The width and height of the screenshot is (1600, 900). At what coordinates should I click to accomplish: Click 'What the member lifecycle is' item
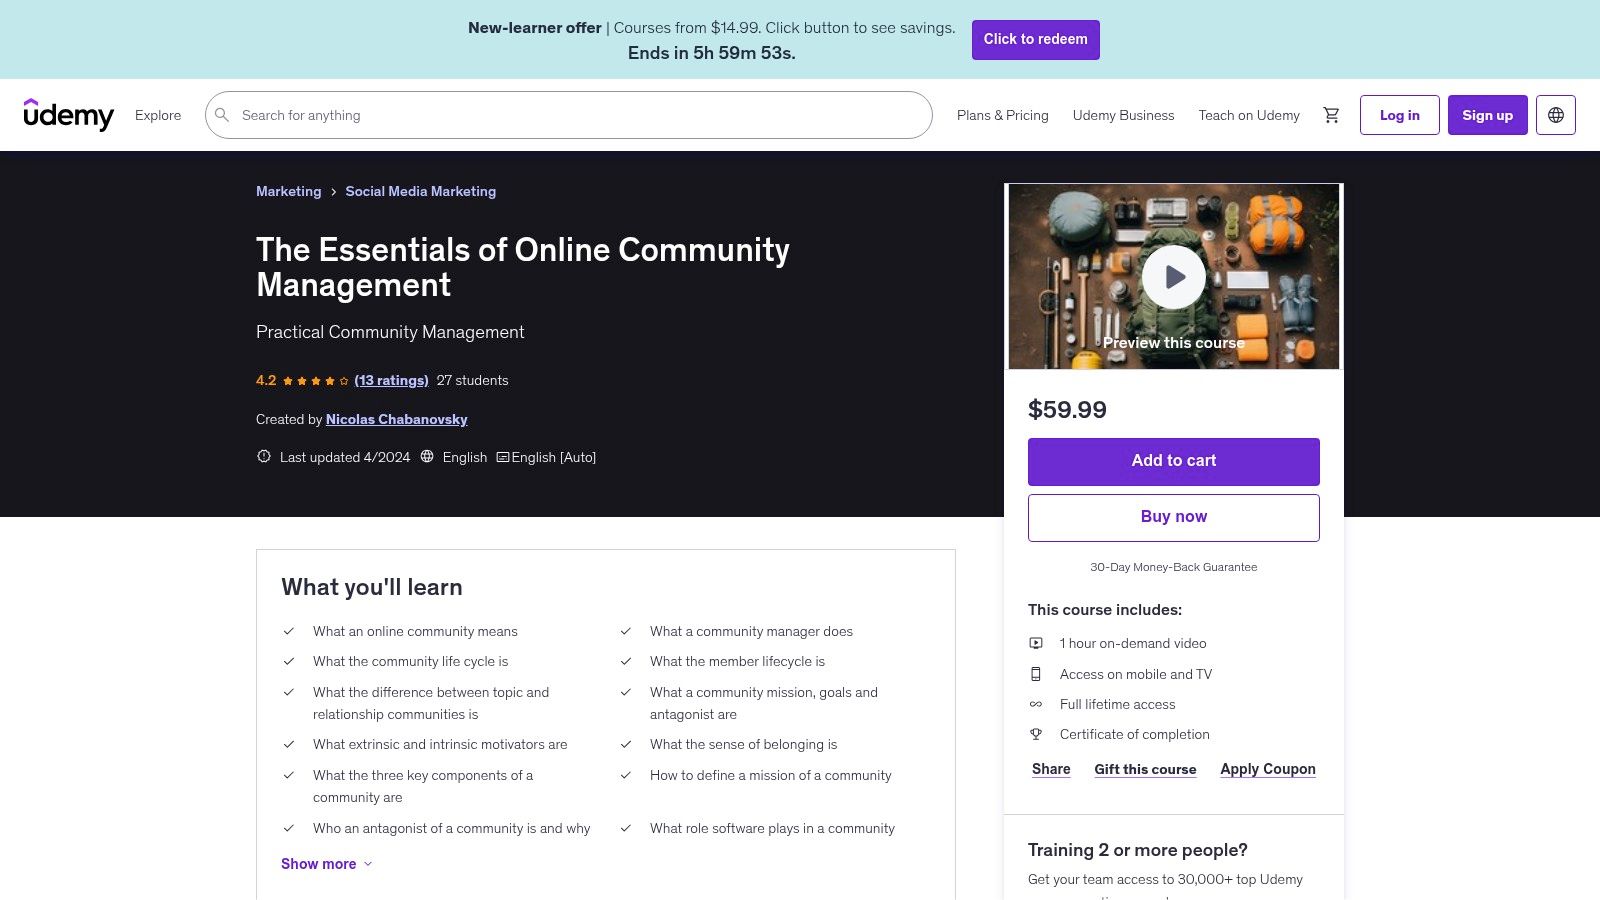point(737,662)
